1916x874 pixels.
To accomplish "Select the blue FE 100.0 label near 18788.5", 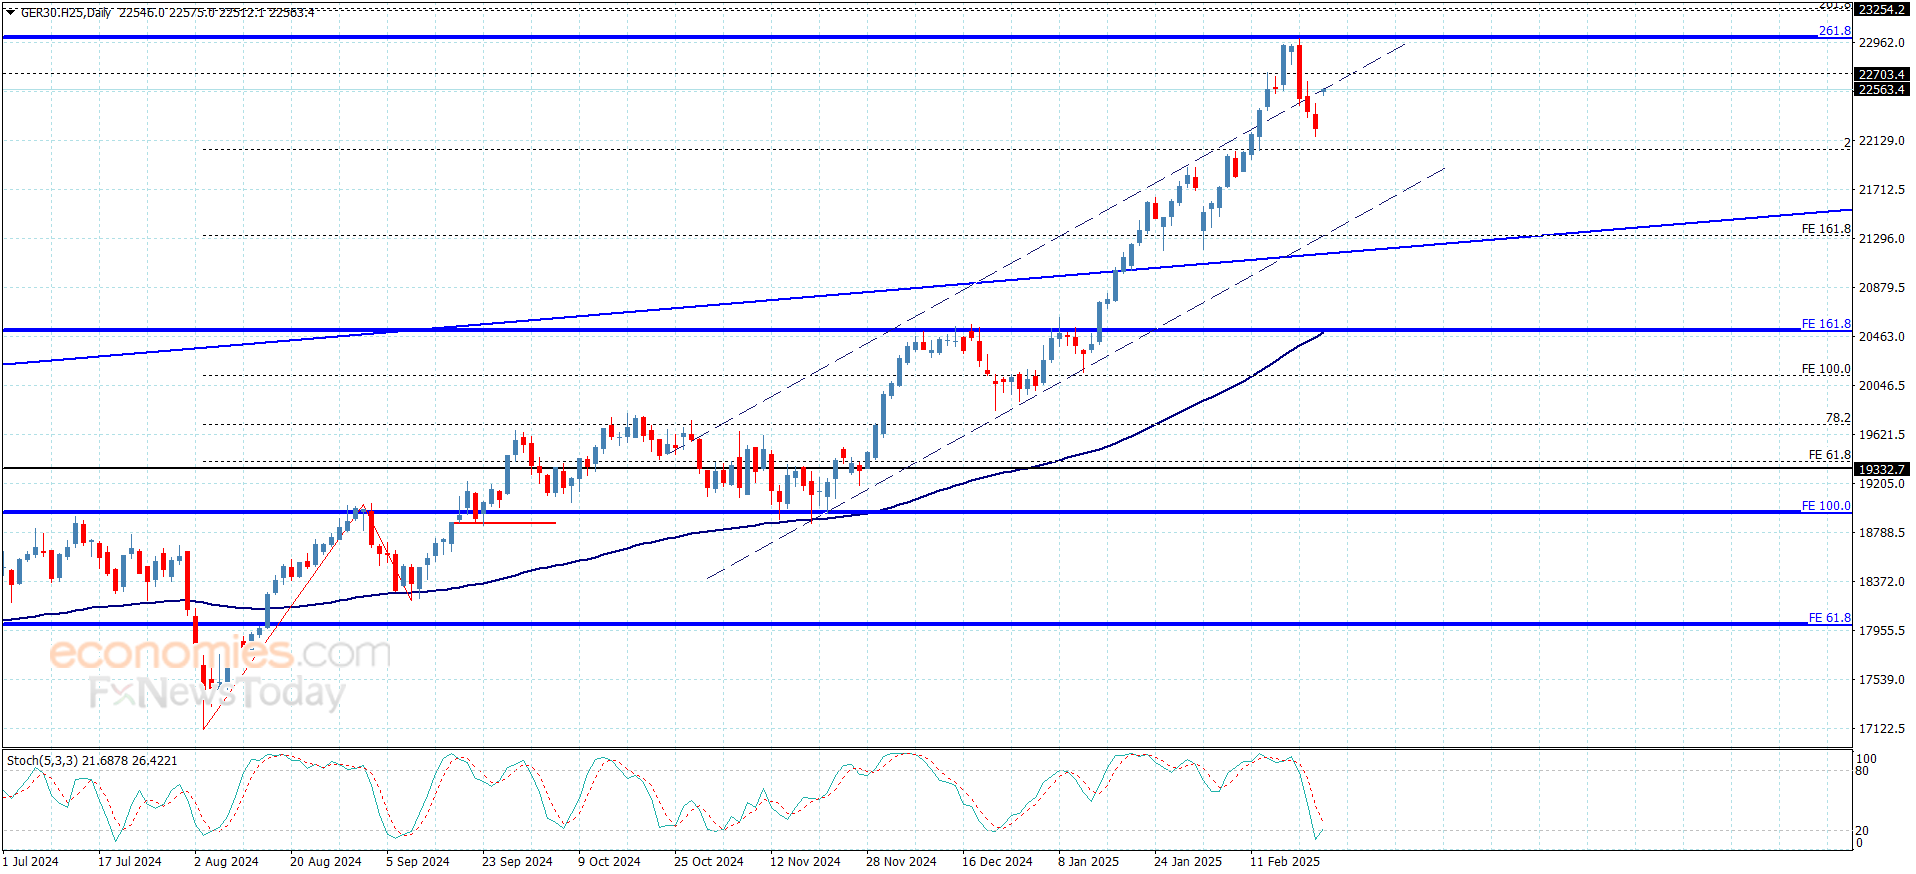I will [x=1826, y=506].
